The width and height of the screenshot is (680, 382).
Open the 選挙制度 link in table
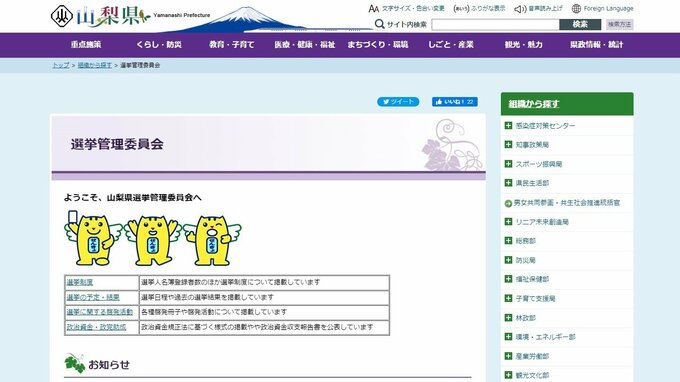(x=80, y=282)
